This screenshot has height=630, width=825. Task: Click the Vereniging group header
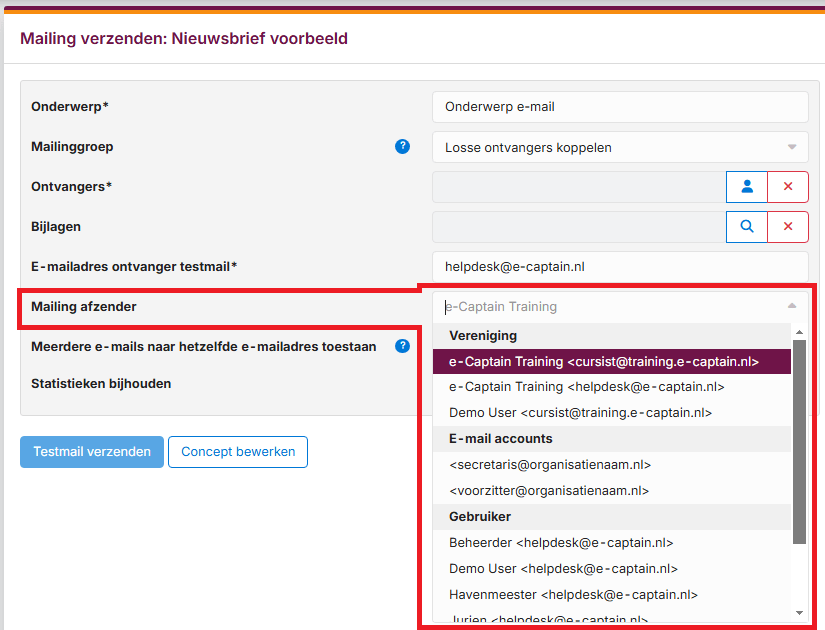pyautogui.click(x=611, y=336)
